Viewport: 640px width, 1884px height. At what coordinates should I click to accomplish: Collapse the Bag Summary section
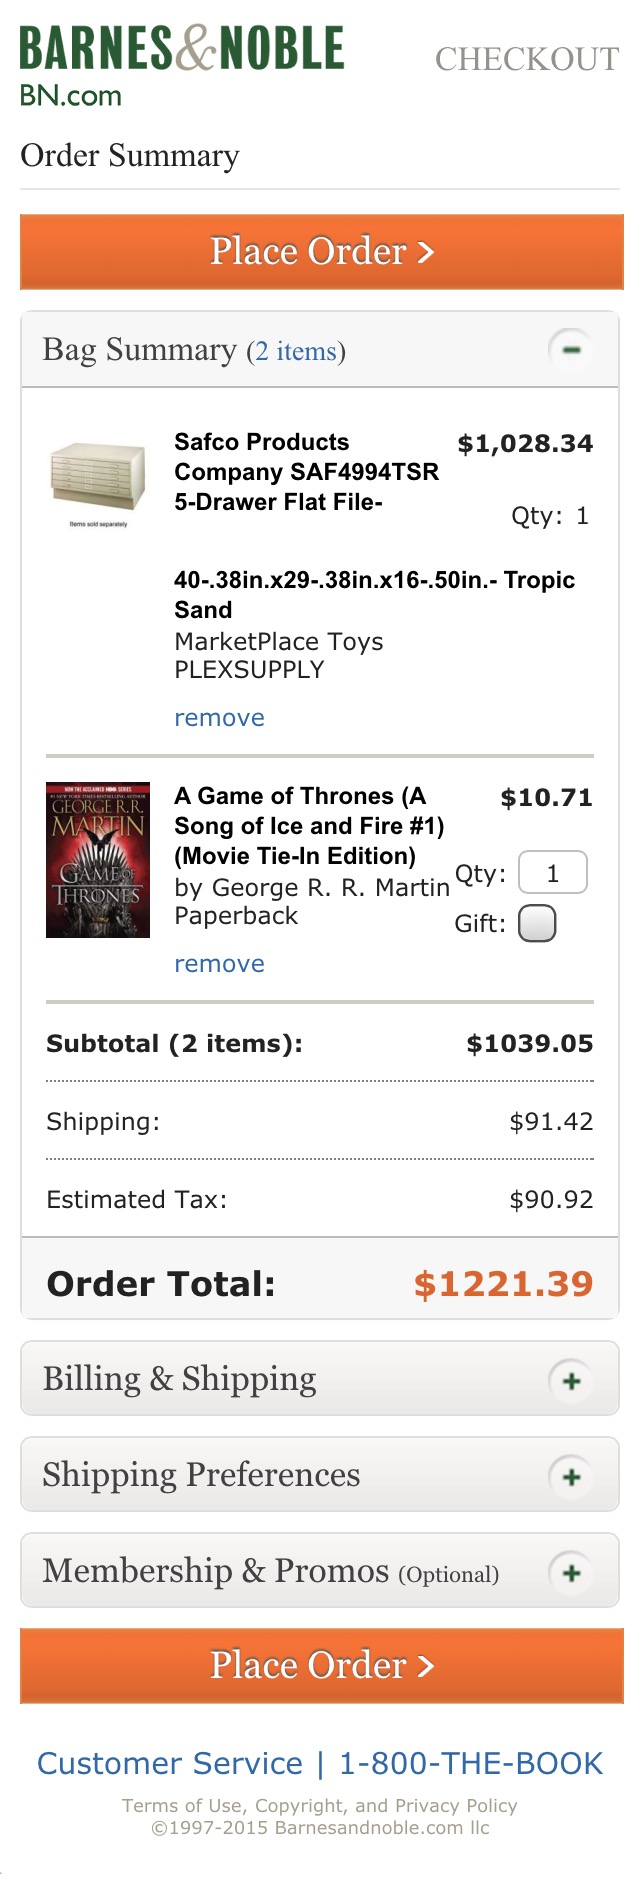tap(571, 350)
